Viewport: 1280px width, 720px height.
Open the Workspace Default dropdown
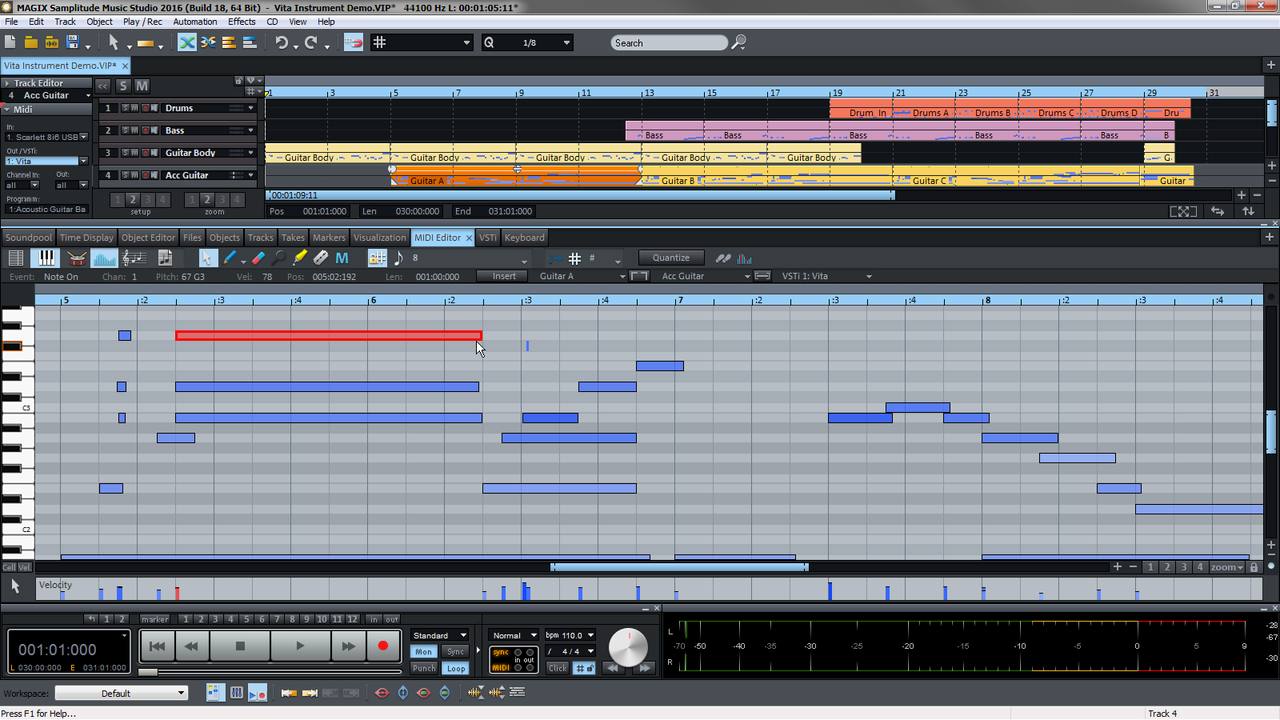(121, 693)
